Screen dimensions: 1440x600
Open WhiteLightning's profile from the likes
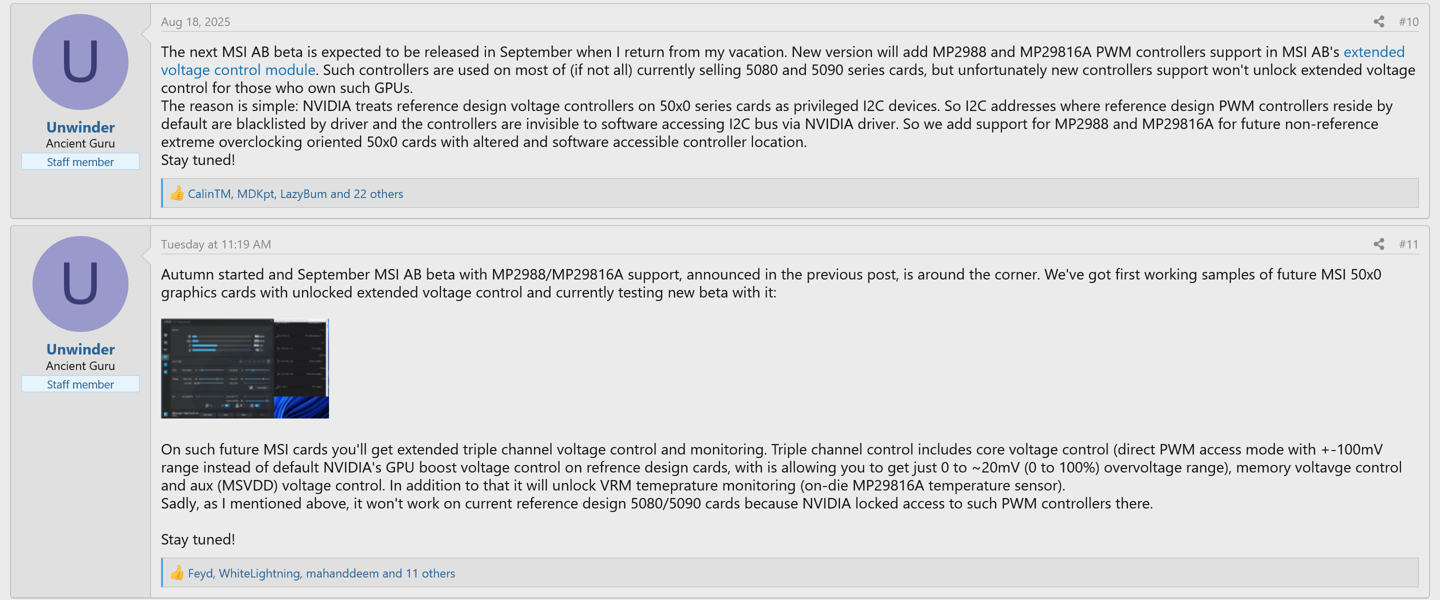[x=259, y=573]
